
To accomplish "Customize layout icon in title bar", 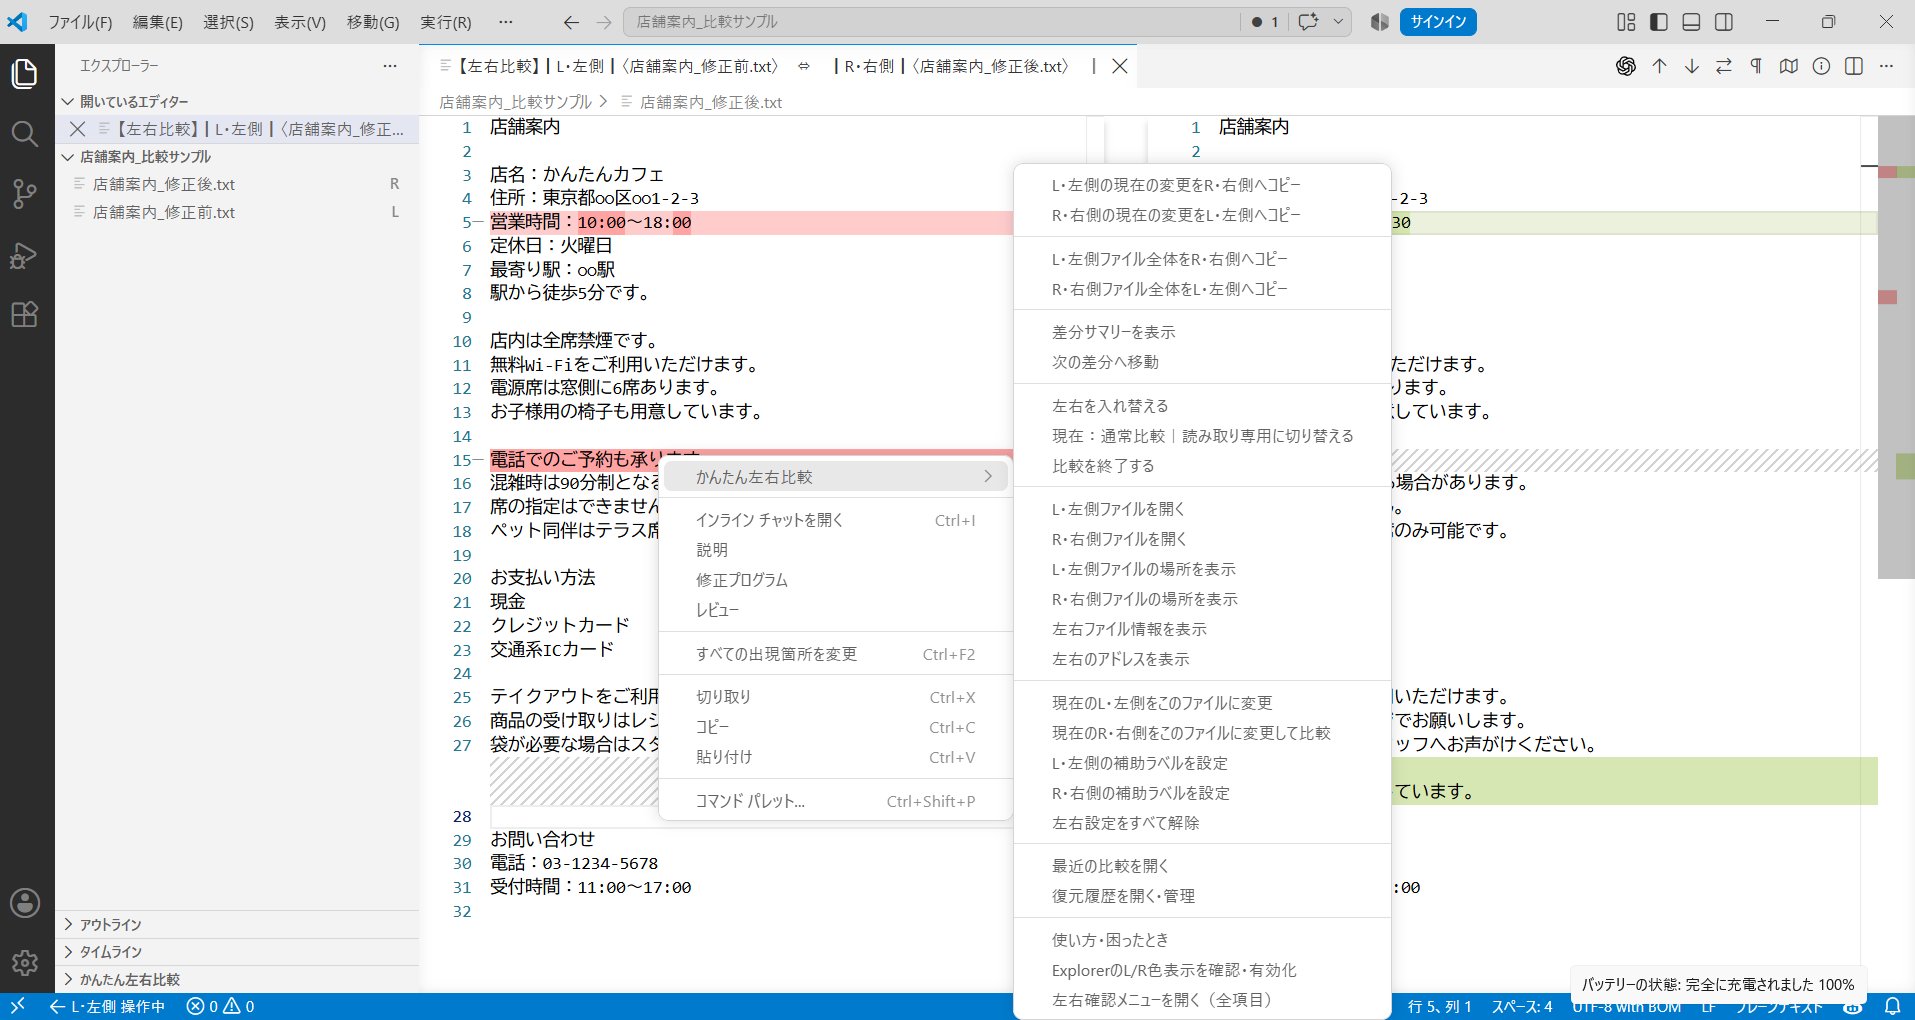I will tap(1627, 22).
